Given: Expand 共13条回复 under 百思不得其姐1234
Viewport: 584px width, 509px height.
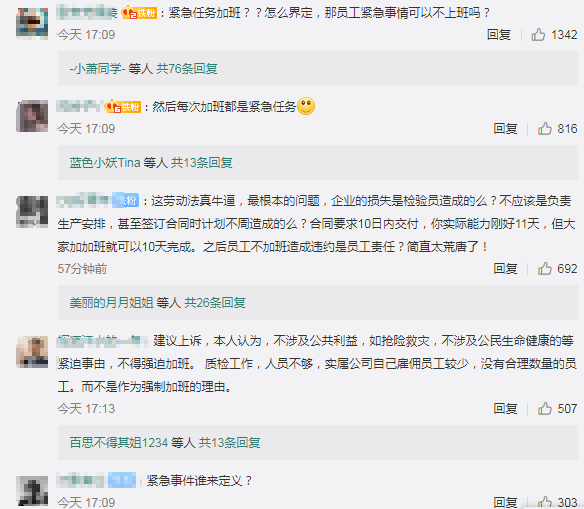Looking at the screenshot, I should 229,442.
